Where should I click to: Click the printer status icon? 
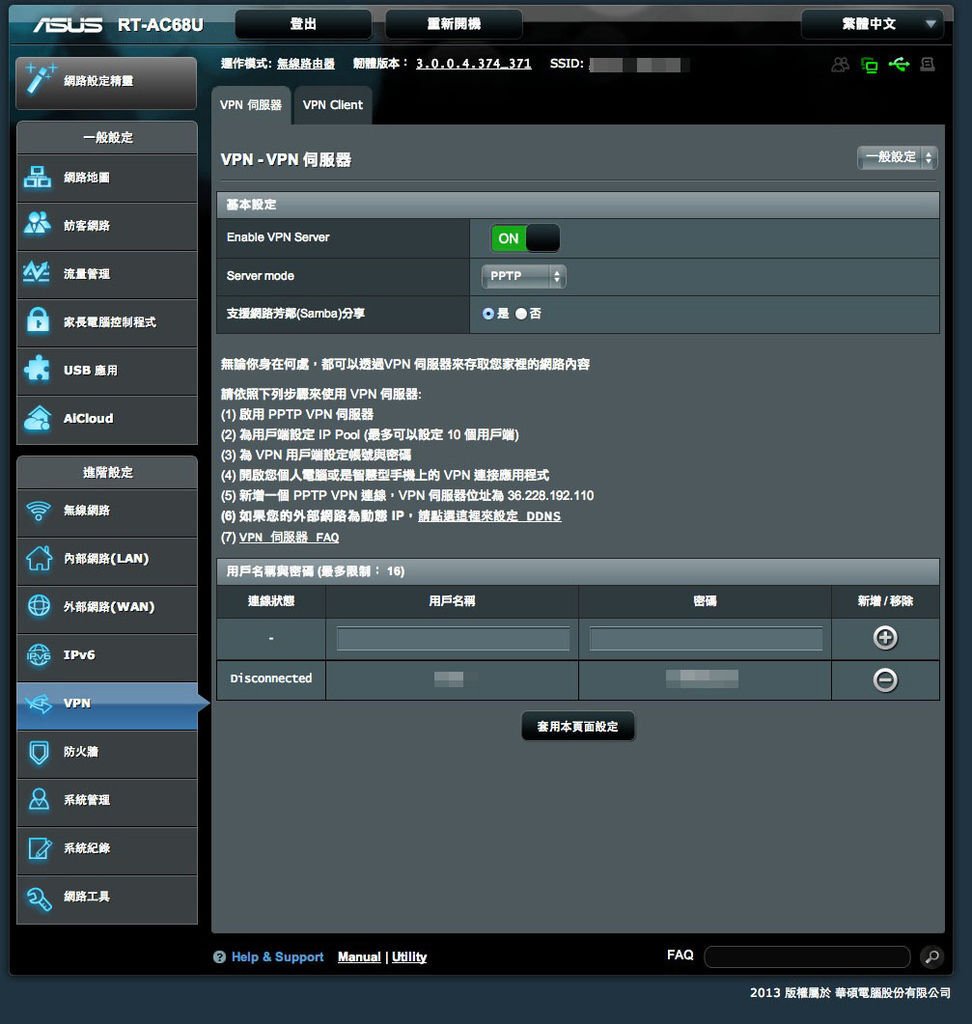[x=928, y=64]
